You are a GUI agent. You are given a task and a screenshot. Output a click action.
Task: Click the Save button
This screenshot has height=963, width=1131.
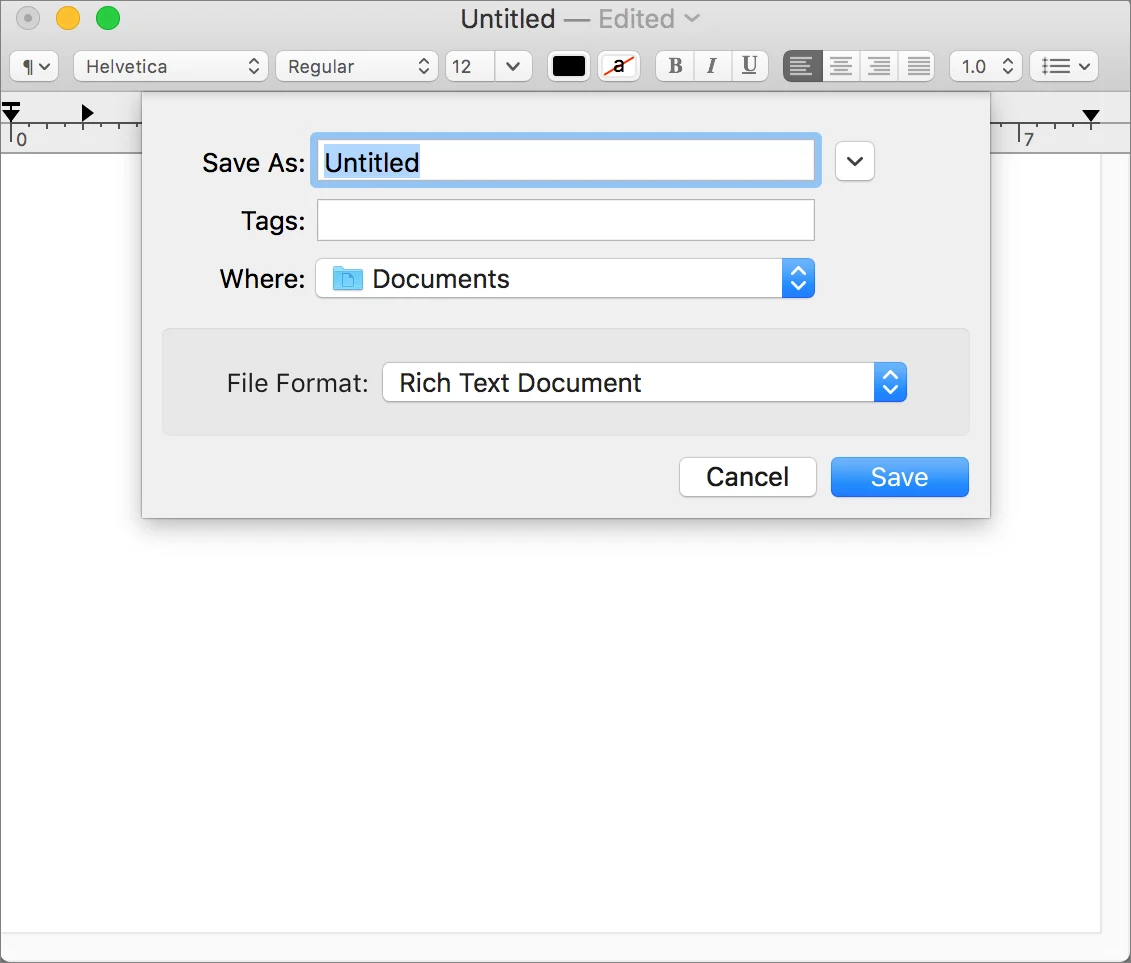pyautogui.click(x=899, y=477)
